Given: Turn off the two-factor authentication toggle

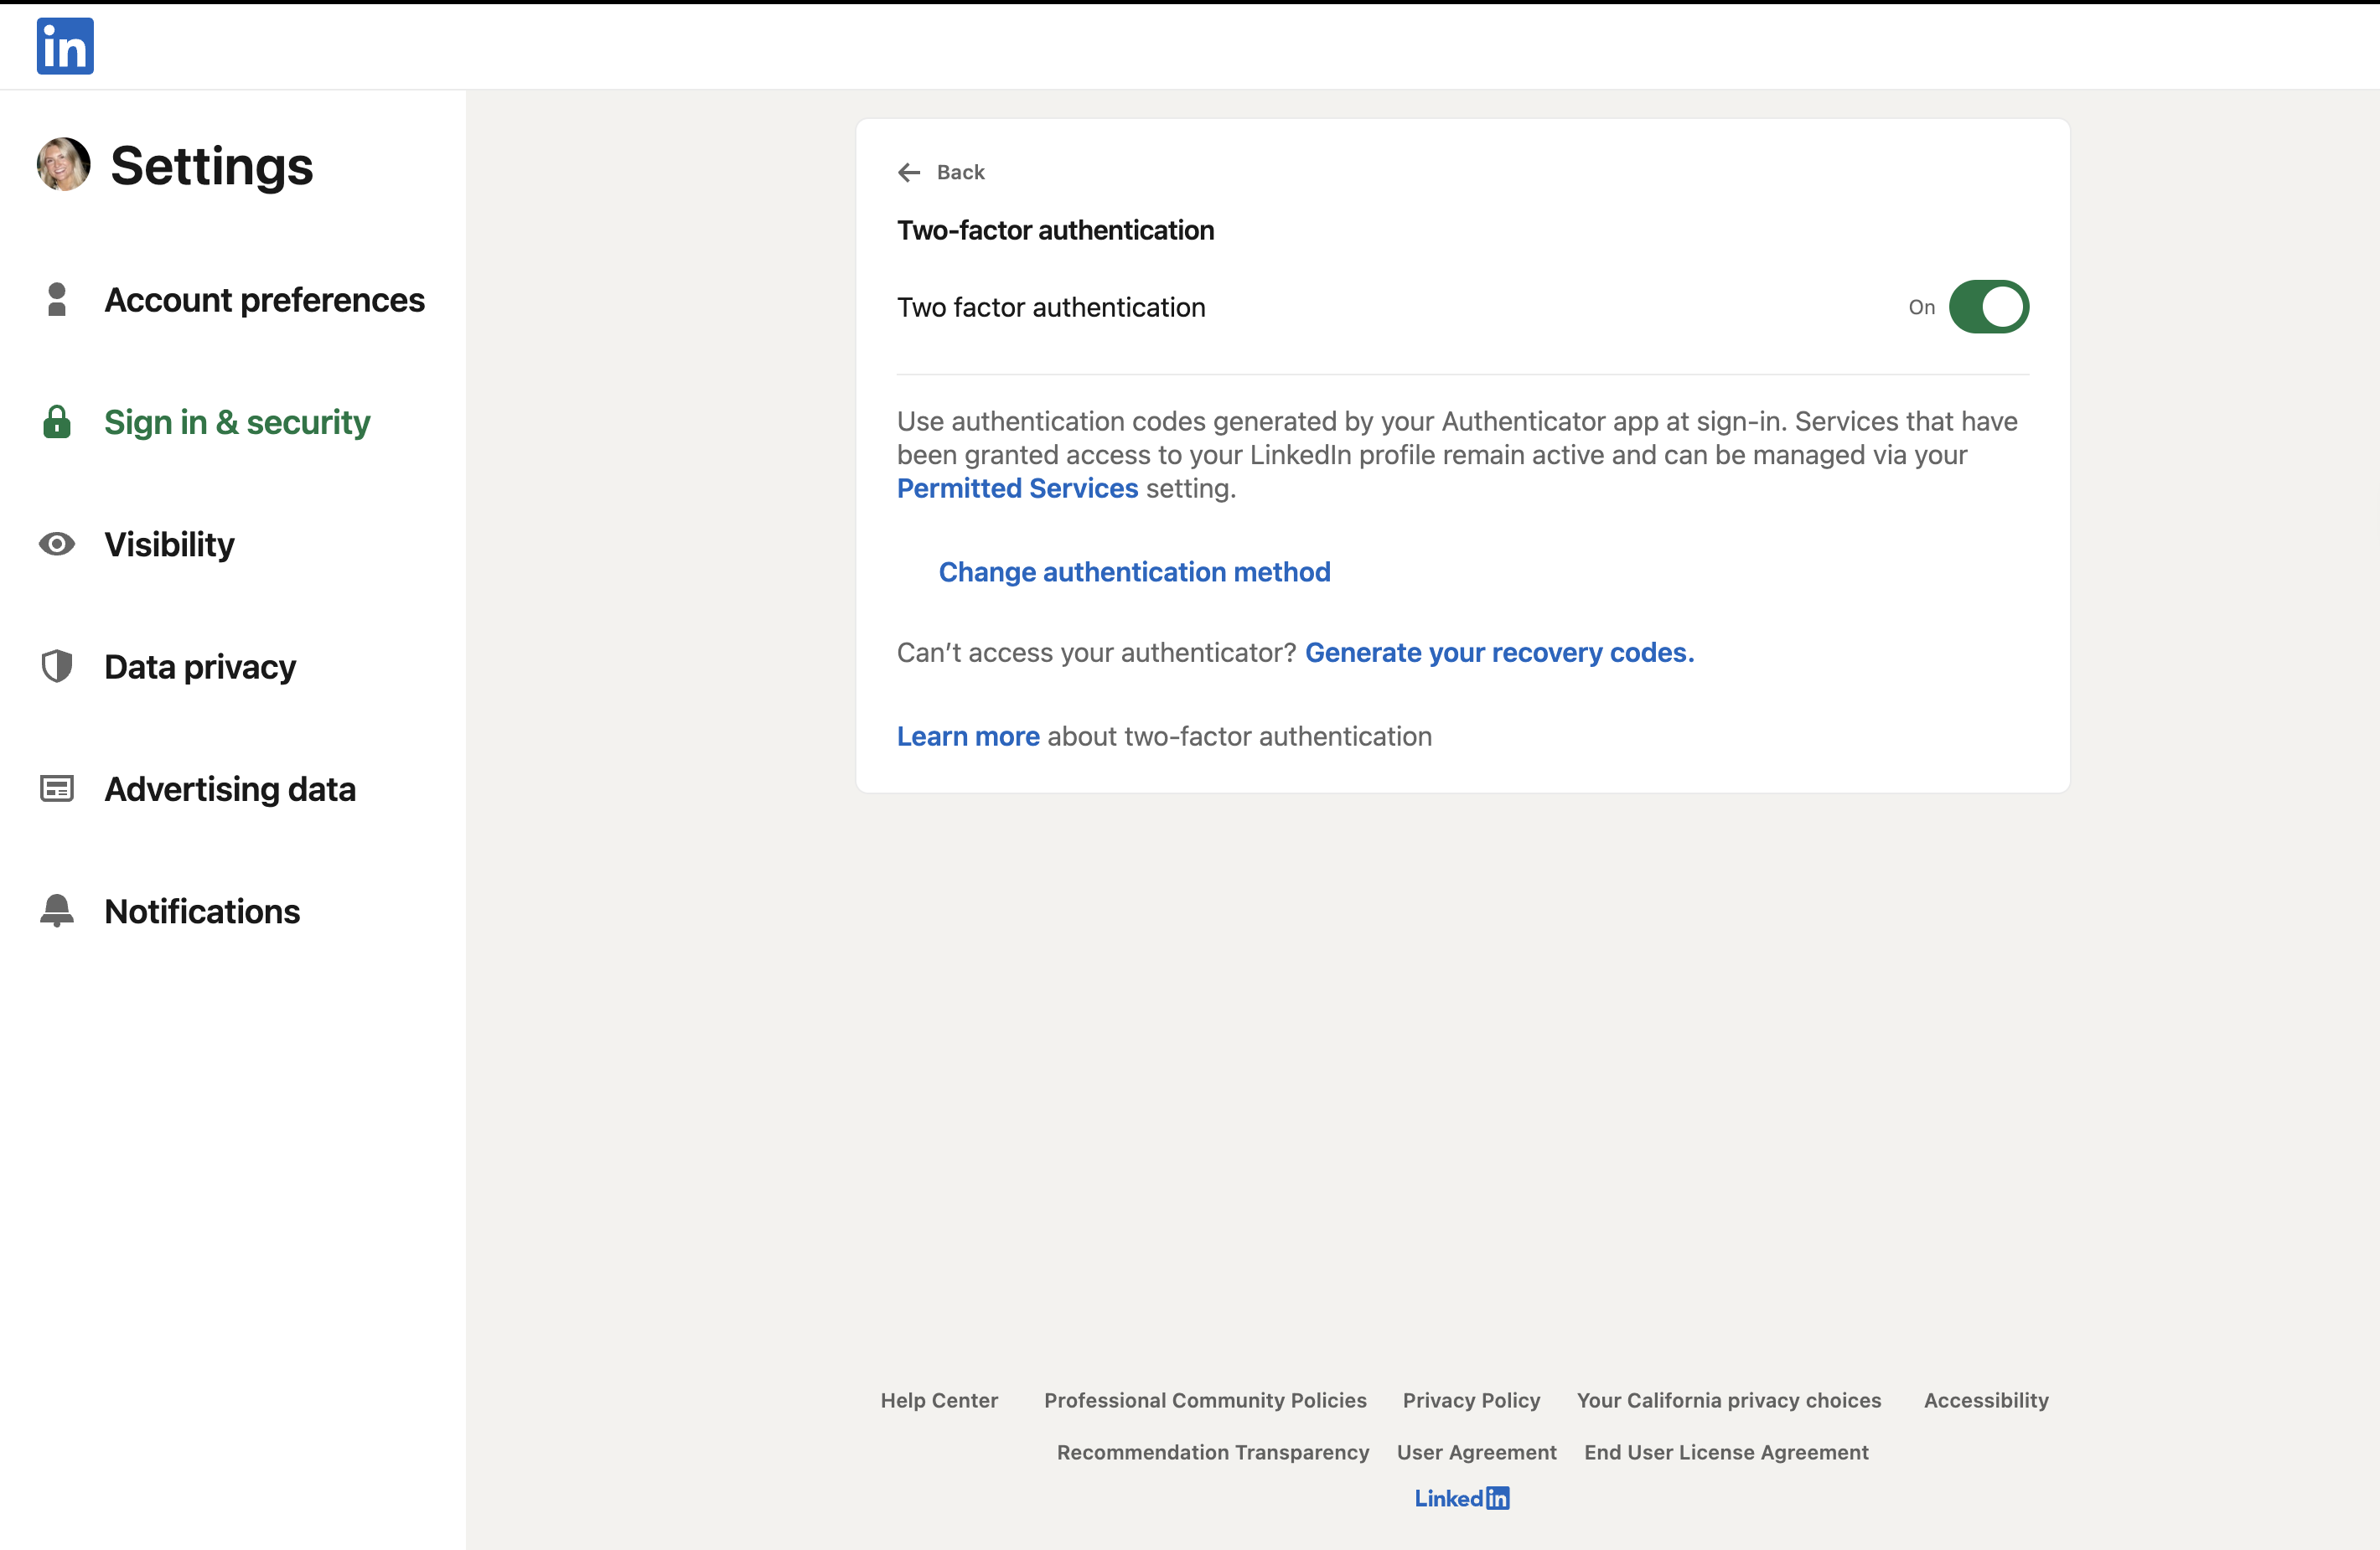Looking at the screenshot, I should pos(1989,307).
